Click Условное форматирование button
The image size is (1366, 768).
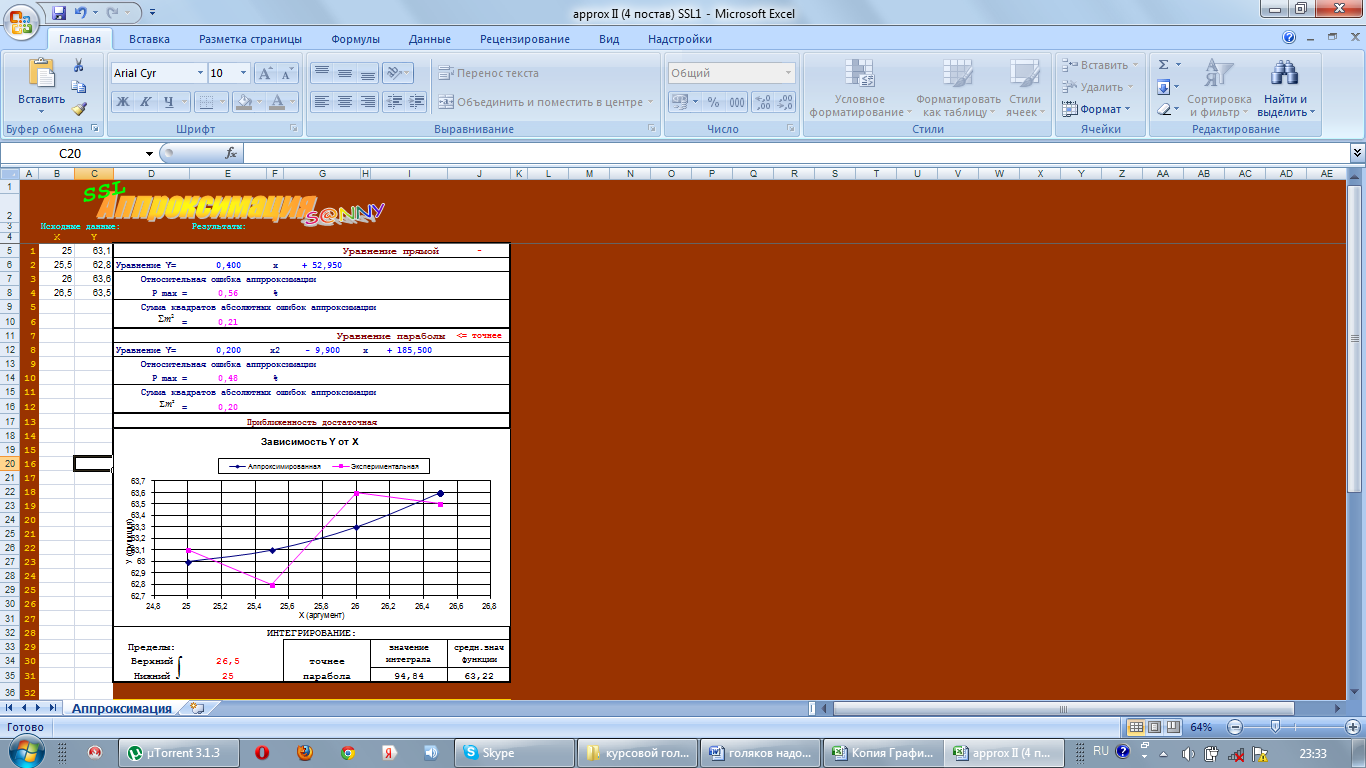(x=859, y=88)
